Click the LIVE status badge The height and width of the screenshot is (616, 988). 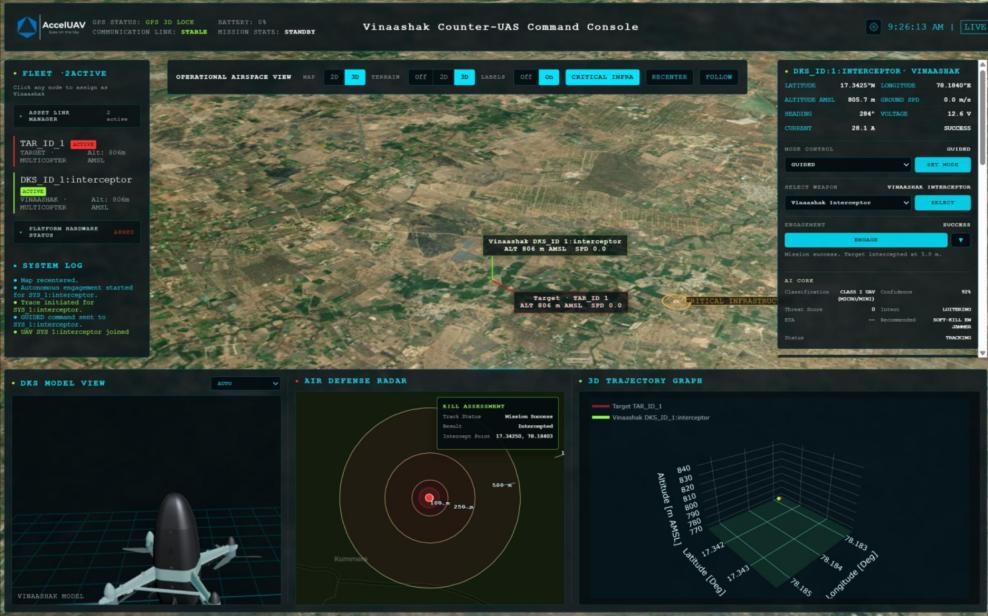point(974,27)
